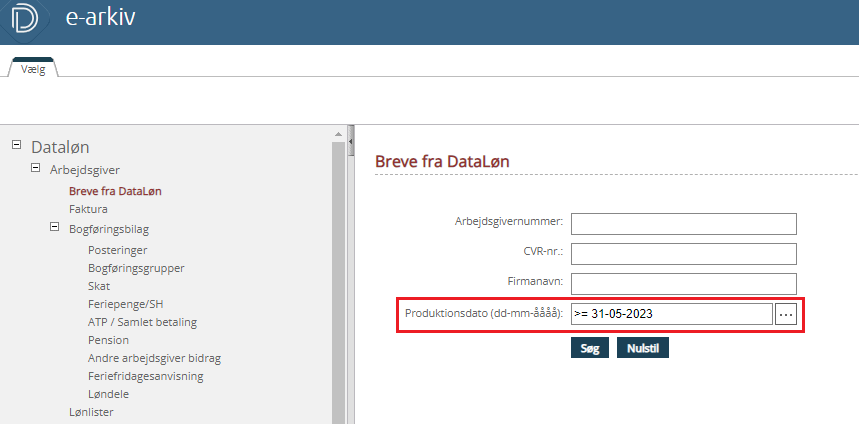This screenshot has height=425, width=859.
Task: Click the Breve fra DataLøn heading
Action: click(x=442, y=162)
